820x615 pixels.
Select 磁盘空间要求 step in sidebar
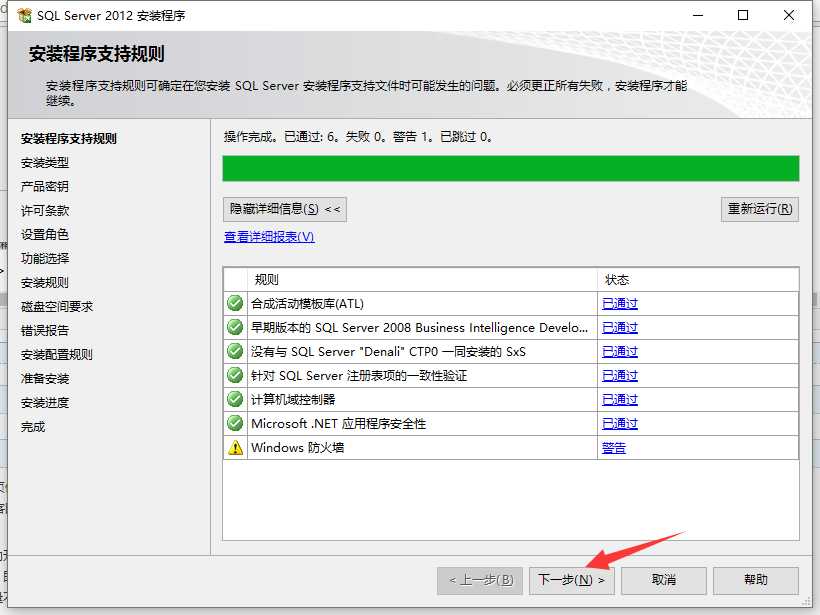(x=57, y=306)
